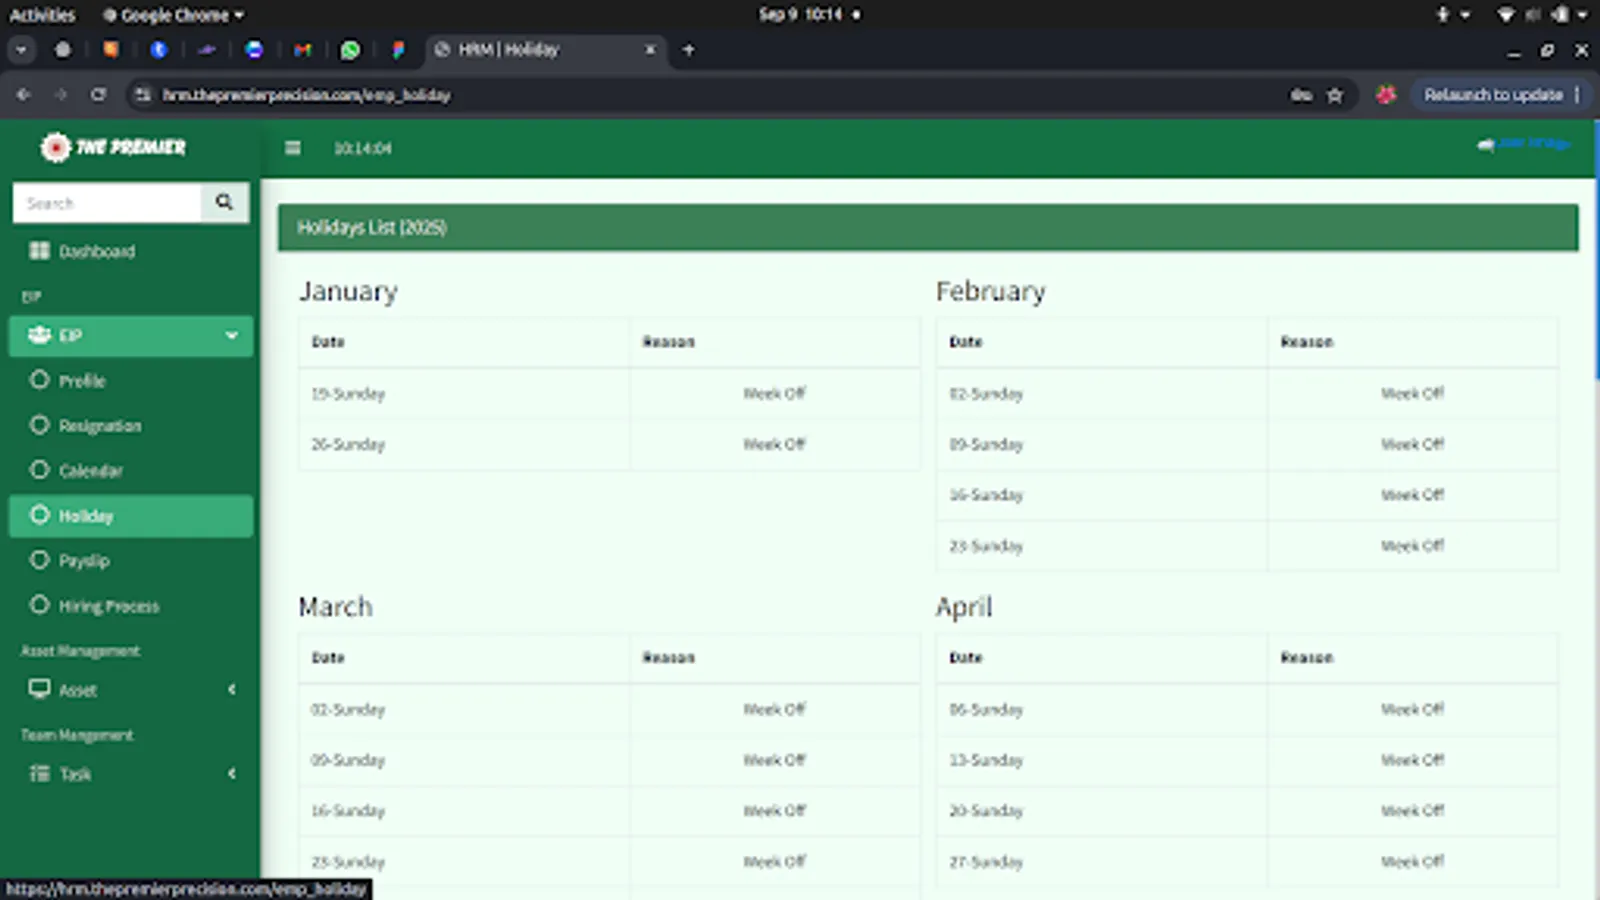Click the Dashboard grid icon

[39, 250]
